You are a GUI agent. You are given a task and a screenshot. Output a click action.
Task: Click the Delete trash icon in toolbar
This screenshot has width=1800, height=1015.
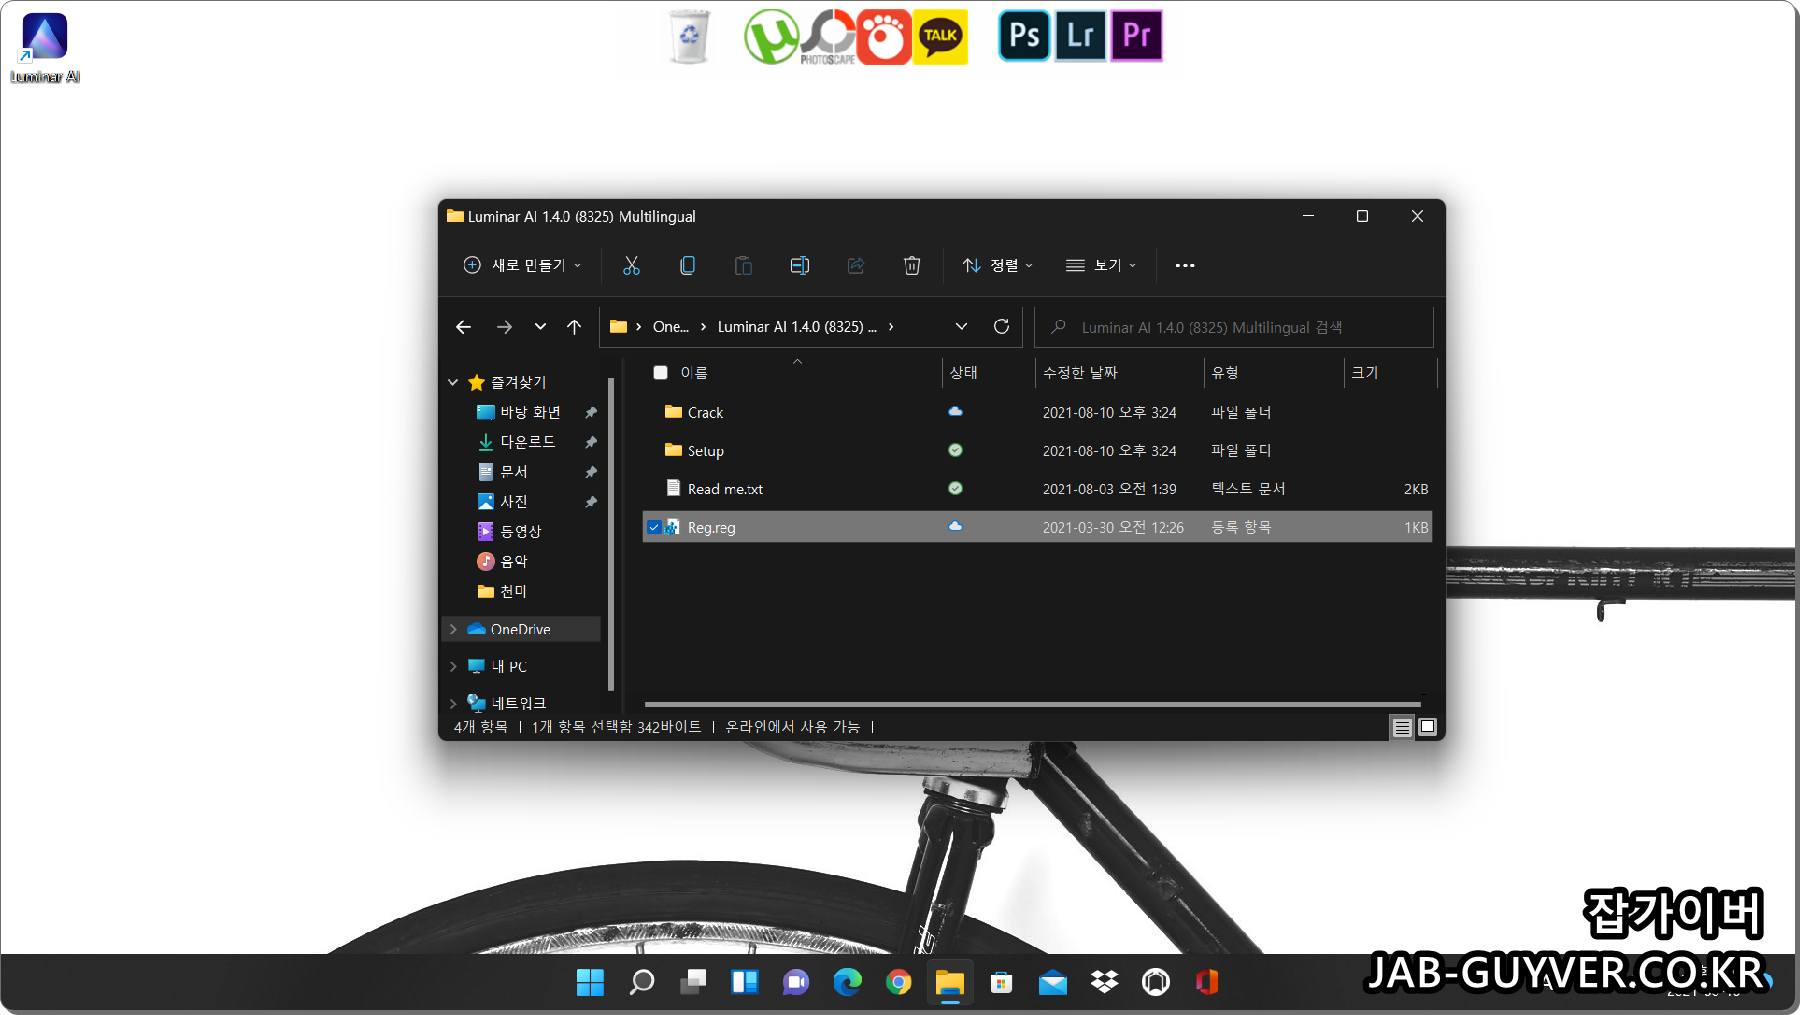[912, 265]
